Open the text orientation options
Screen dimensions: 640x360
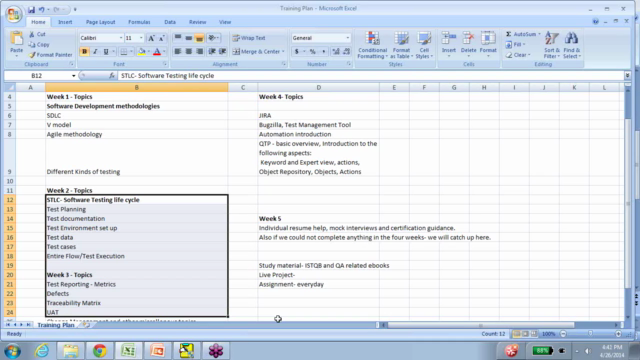click(x=213, y=38)
